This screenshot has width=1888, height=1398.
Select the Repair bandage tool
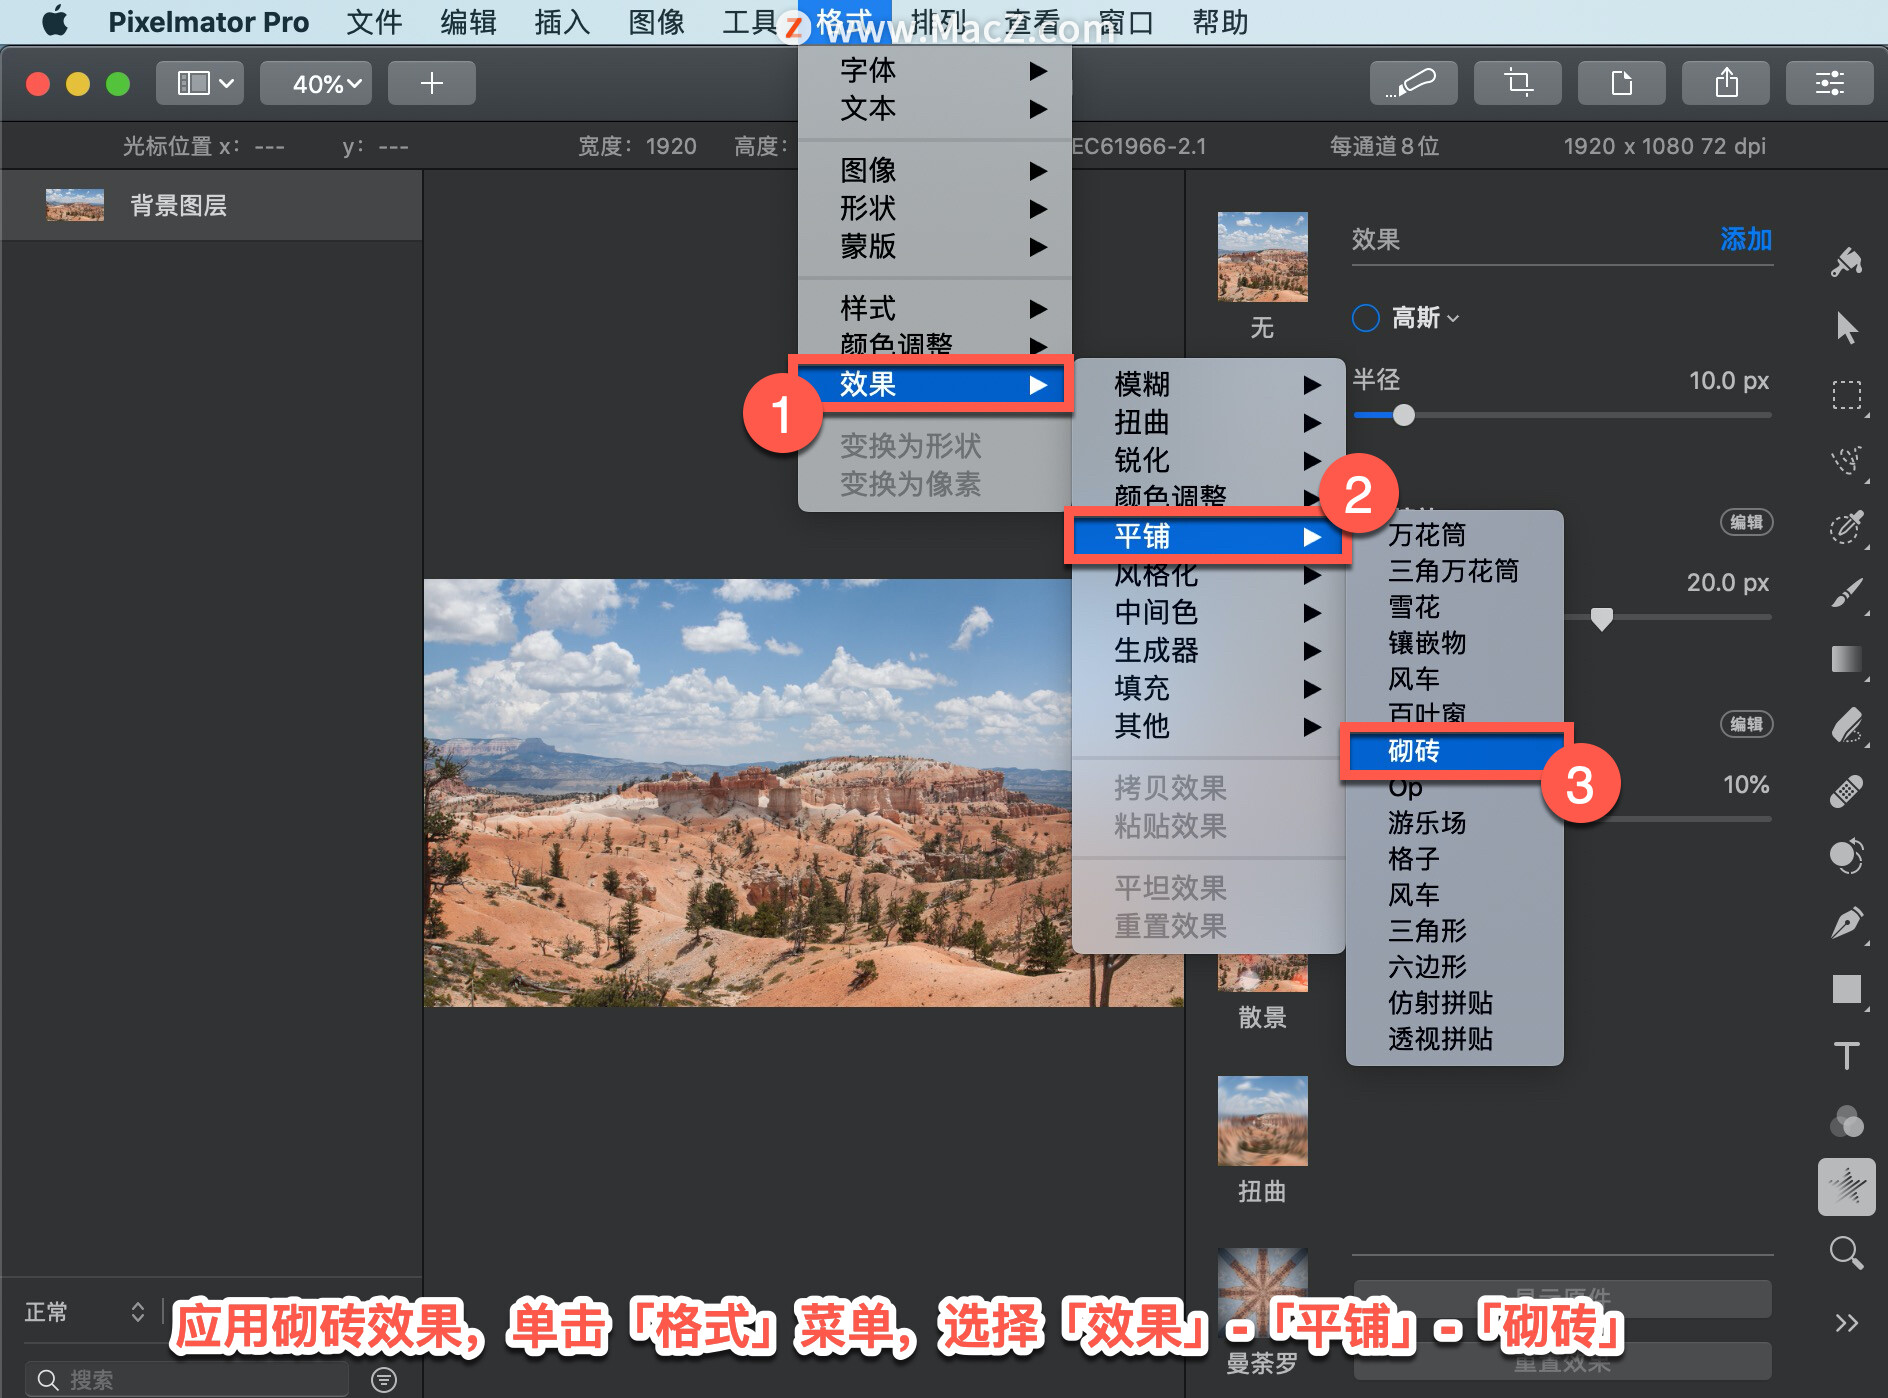(1846, 791)
